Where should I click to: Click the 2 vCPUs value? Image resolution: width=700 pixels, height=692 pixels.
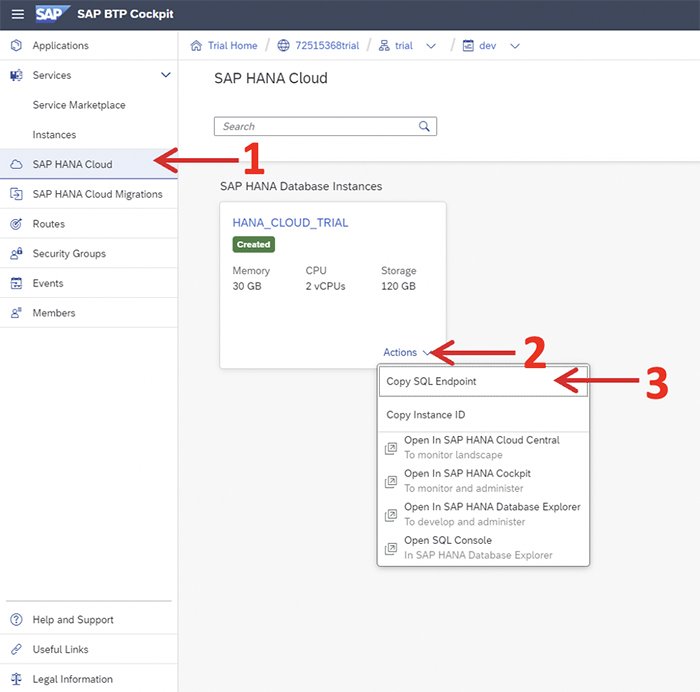(x=325, y=286)
